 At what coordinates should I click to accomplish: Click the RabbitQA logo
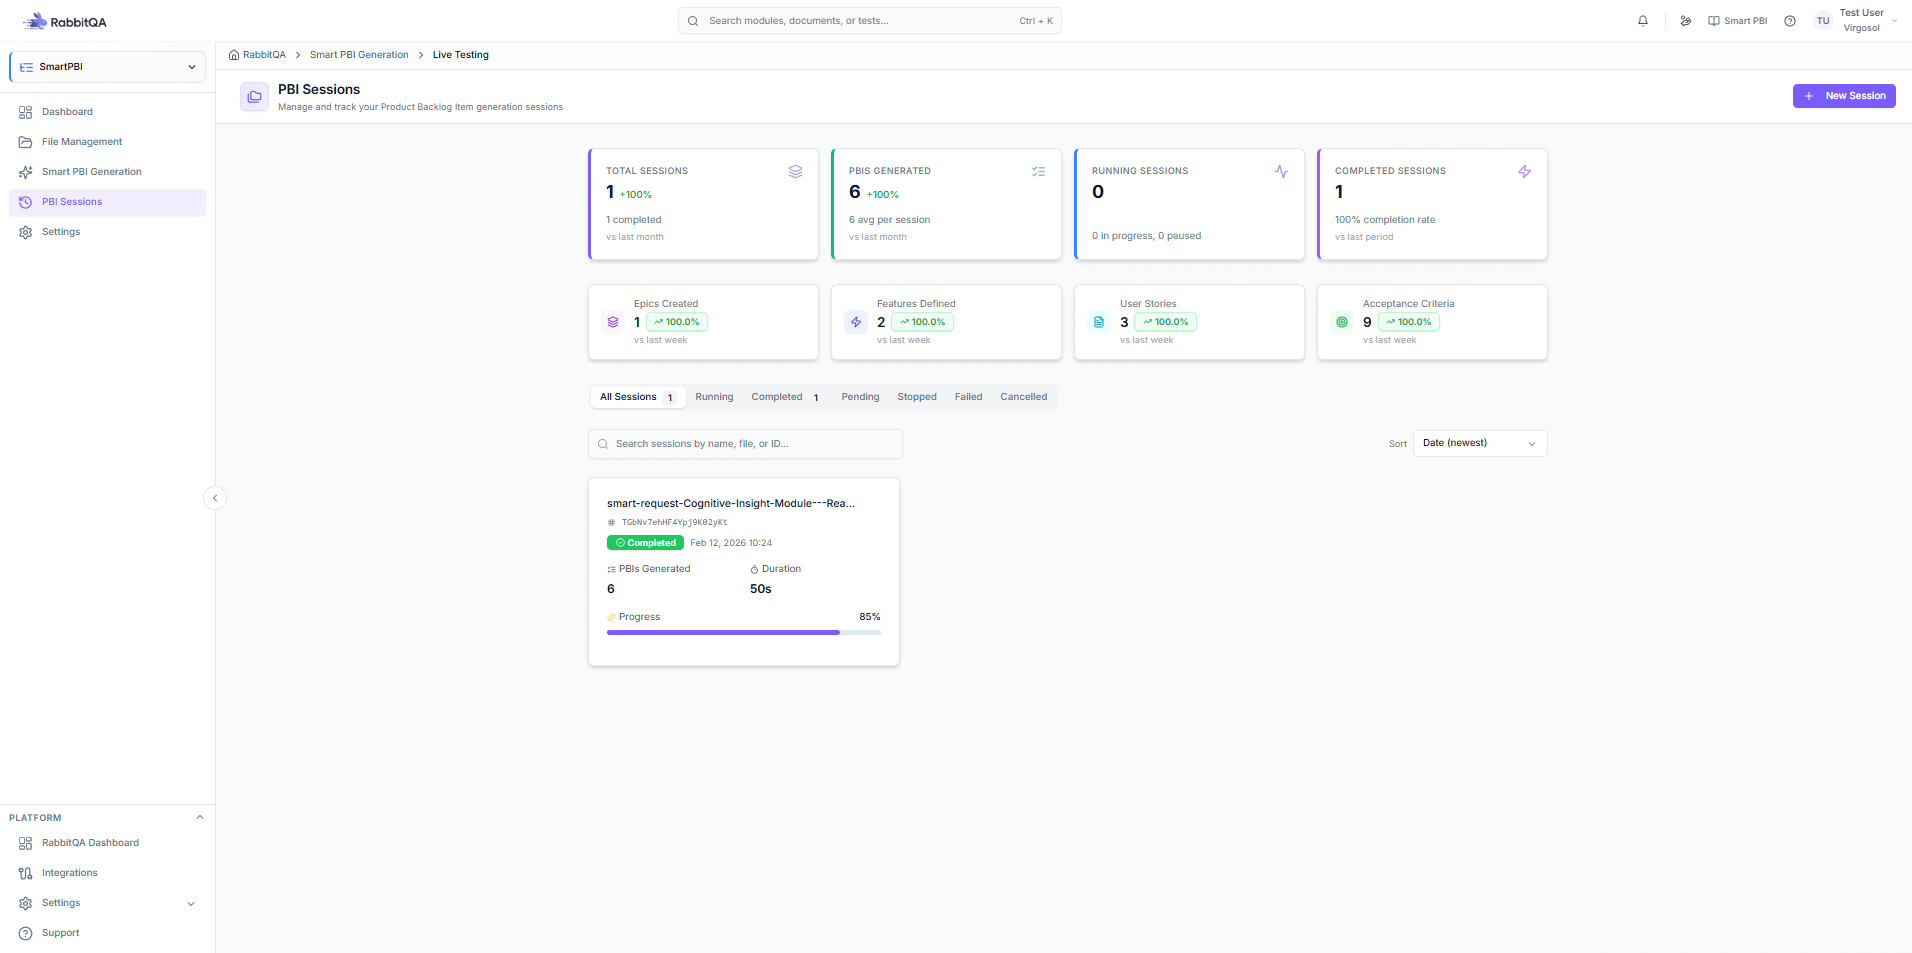[65, 21]
